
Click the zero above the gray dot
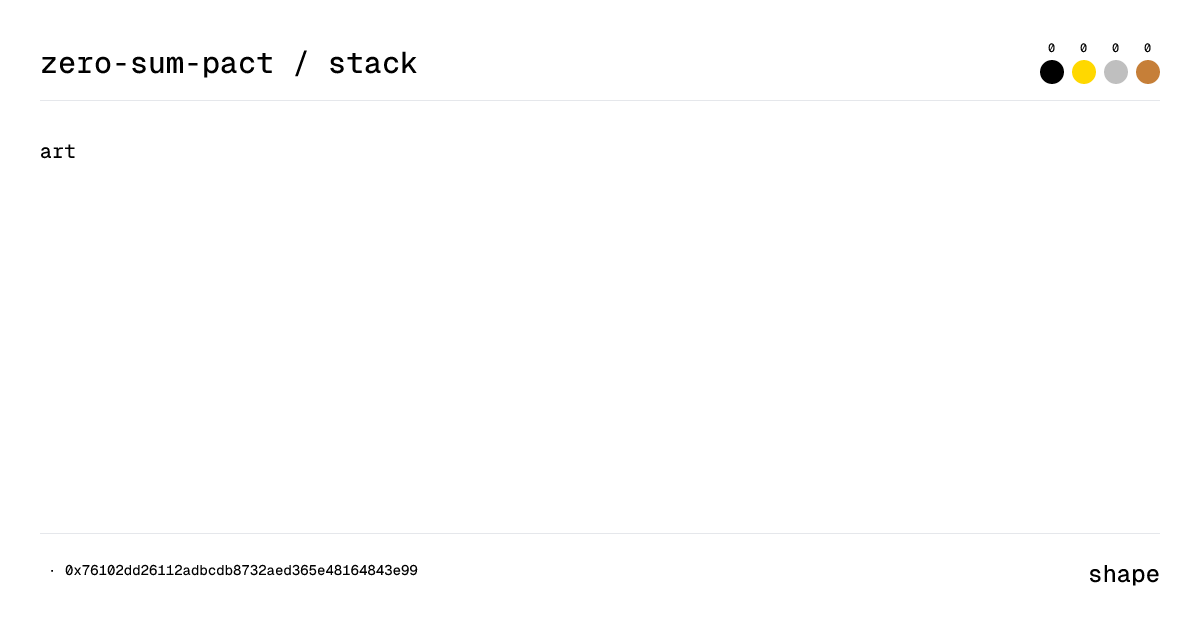point(1115,46)
